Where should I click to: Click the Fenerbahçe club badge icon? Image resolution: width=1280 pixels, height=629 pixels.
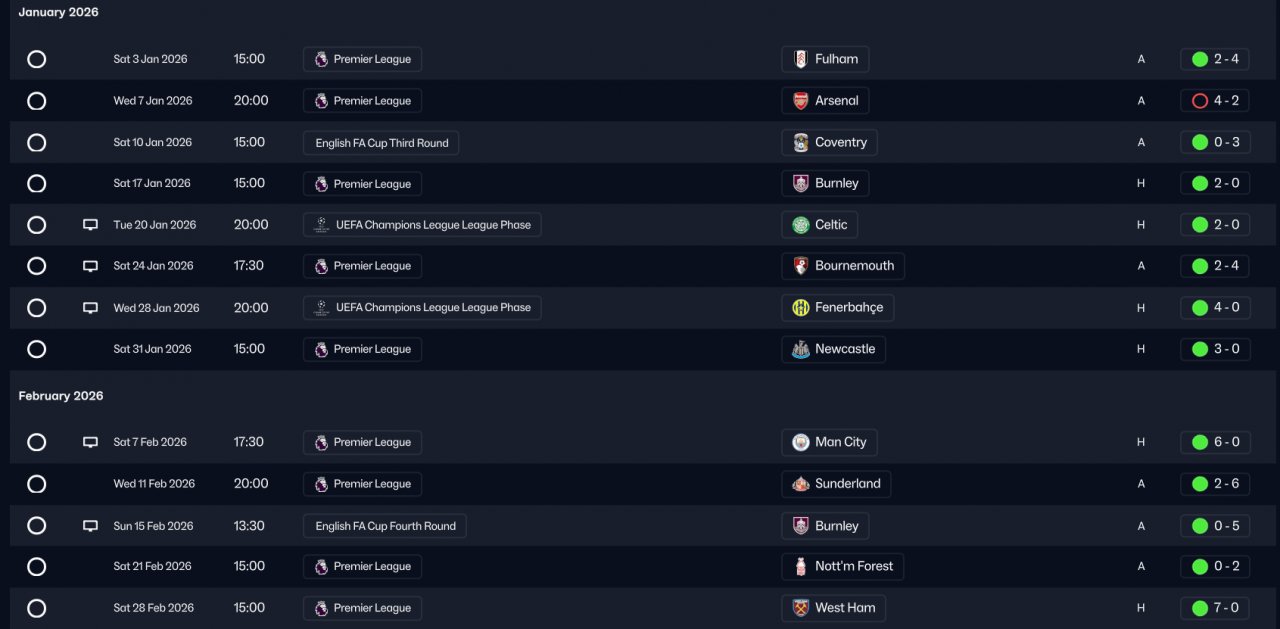(800, 308)
